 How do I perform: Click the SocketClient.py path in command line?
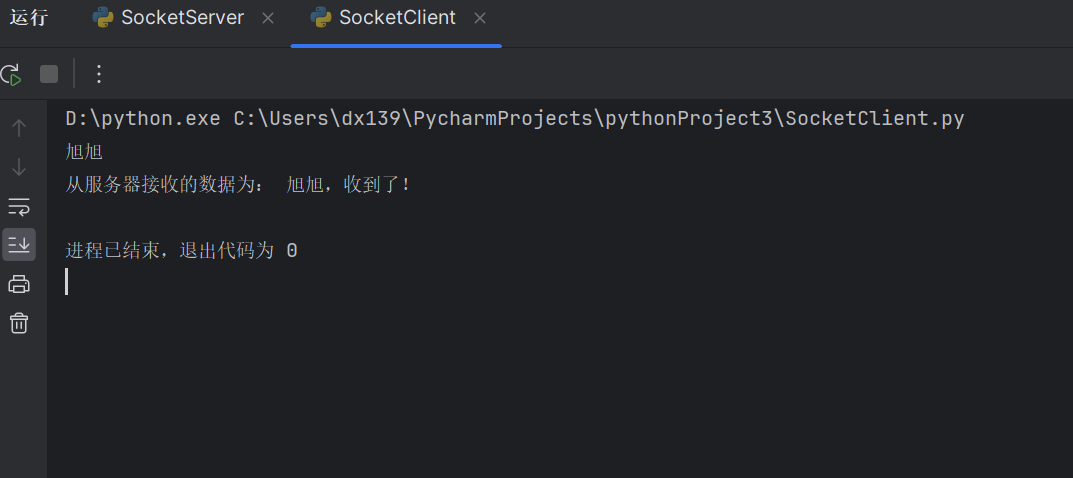tap(875, 119)
